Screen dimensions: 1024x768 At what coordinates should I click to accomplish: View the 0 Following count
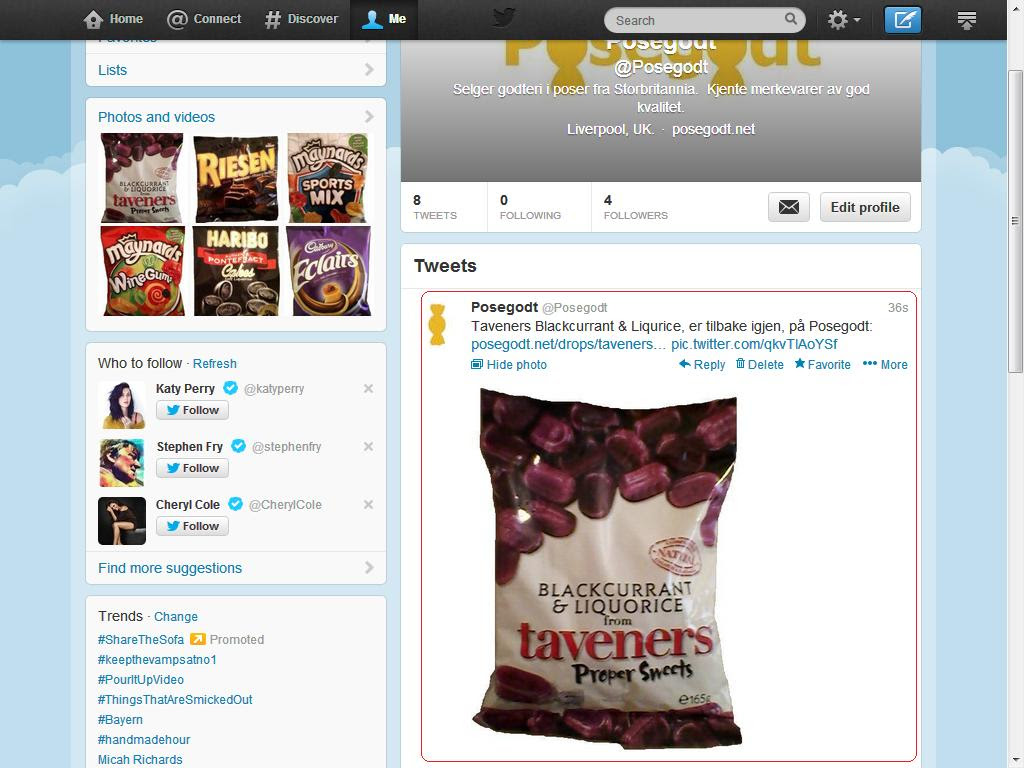point(530,207)
